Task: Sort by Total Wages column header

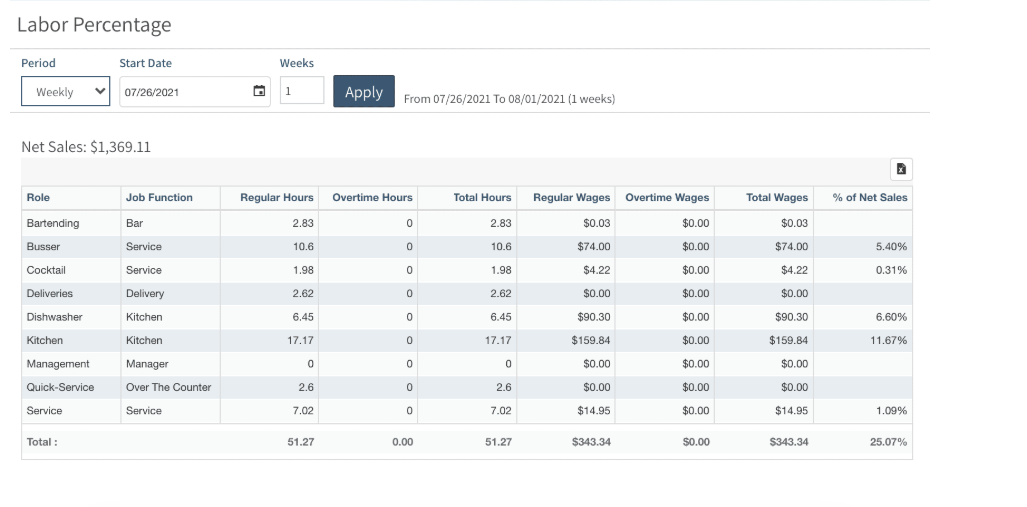Action: coord(776,198)
